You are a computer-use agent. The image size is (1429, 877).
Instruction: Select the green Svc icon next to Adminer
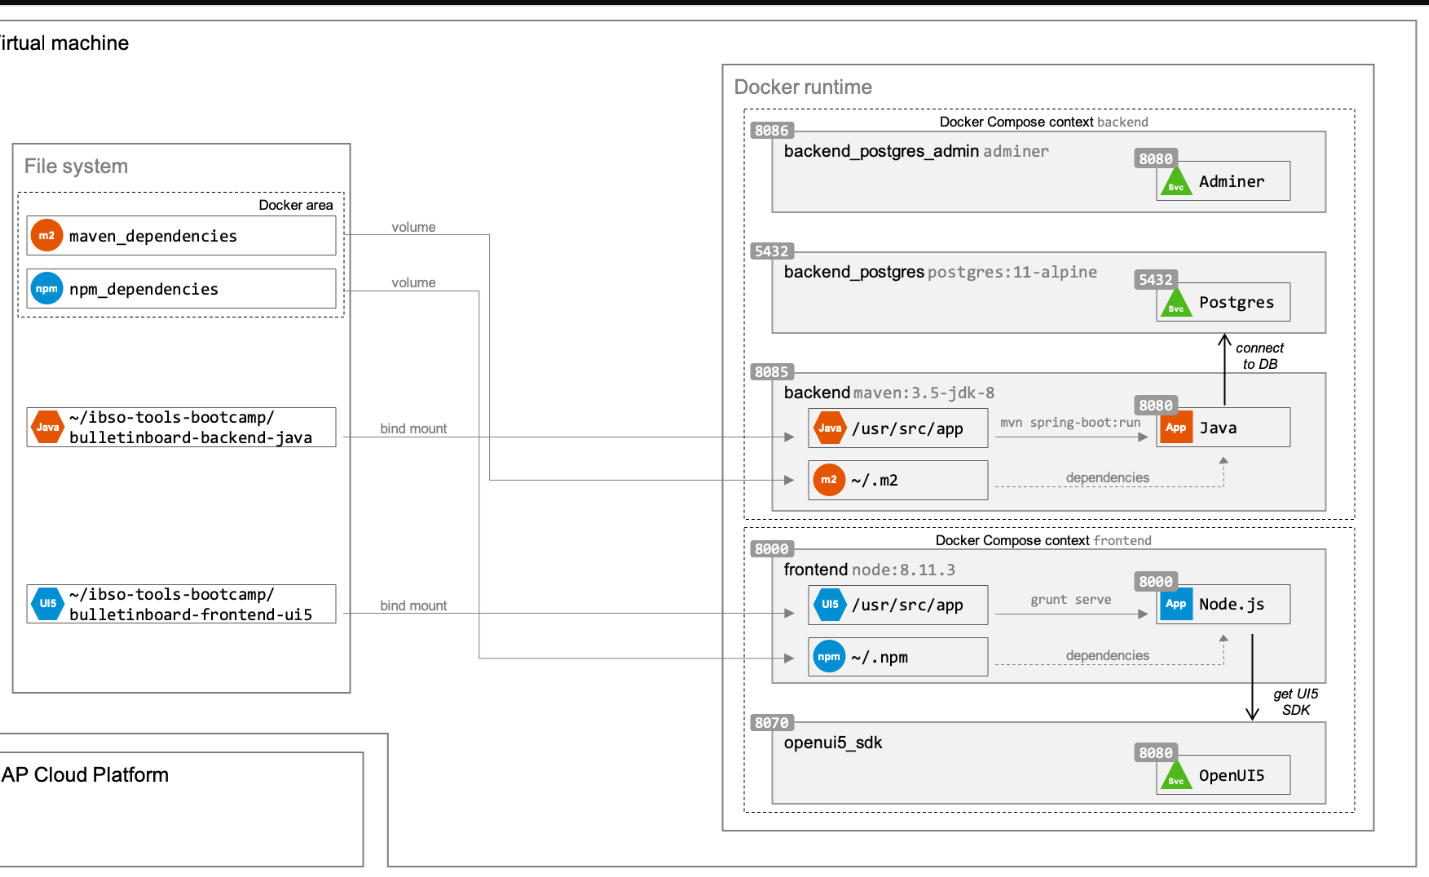1175,183
